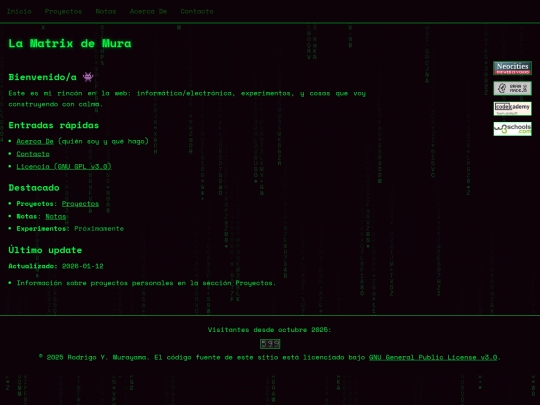Open Contacto in the top navigation bar
The height and width of the screenshot is (405, 540).
click(197, 11)
